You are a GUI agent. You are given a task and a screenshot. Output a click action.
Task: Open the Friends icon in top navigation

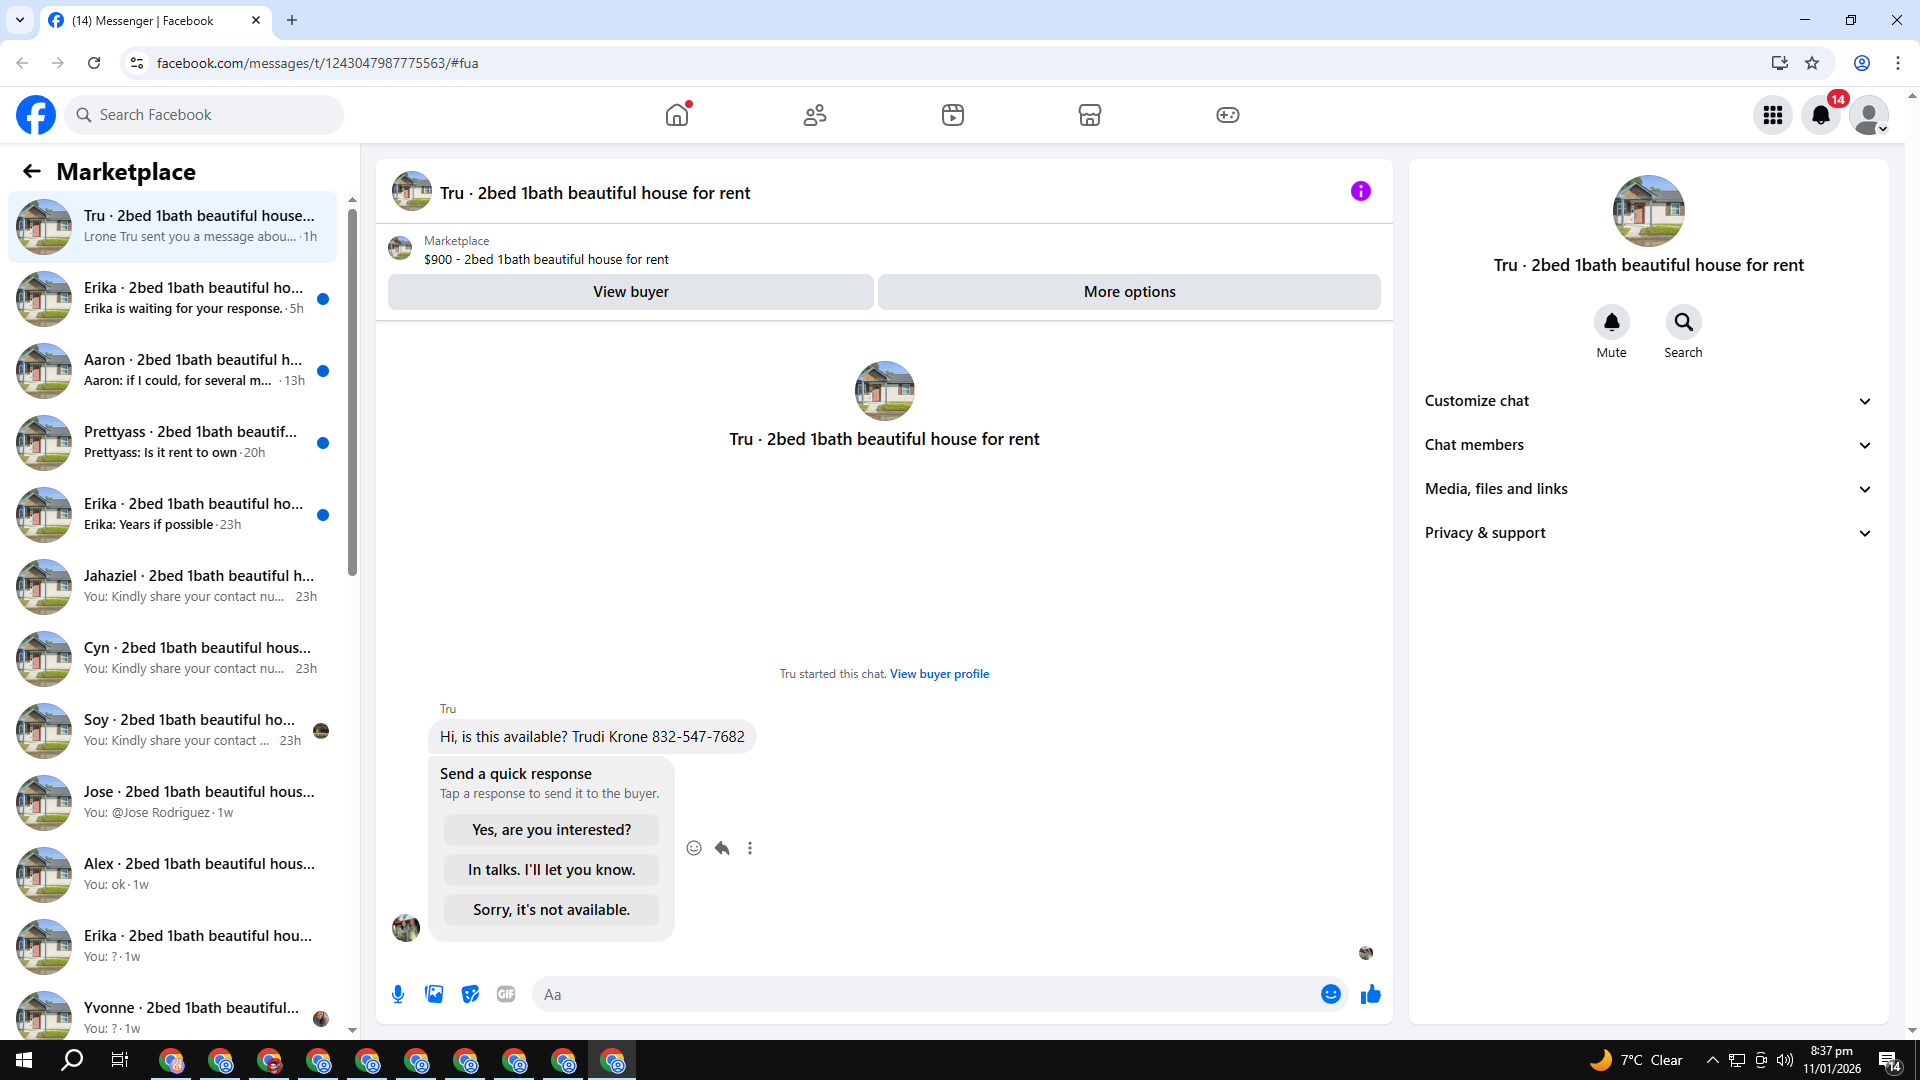coord(815,115)
